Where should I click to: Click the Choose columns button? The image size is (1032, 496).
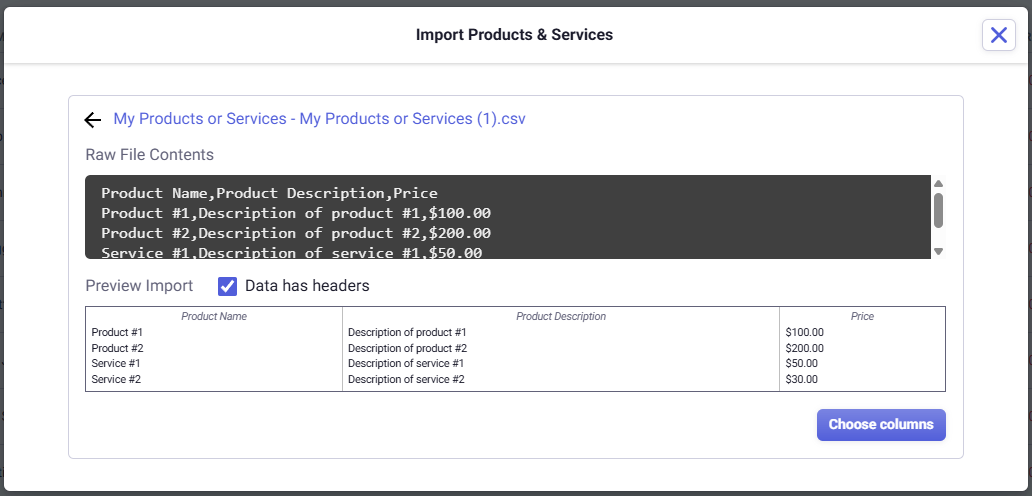(x=880, y=424)
